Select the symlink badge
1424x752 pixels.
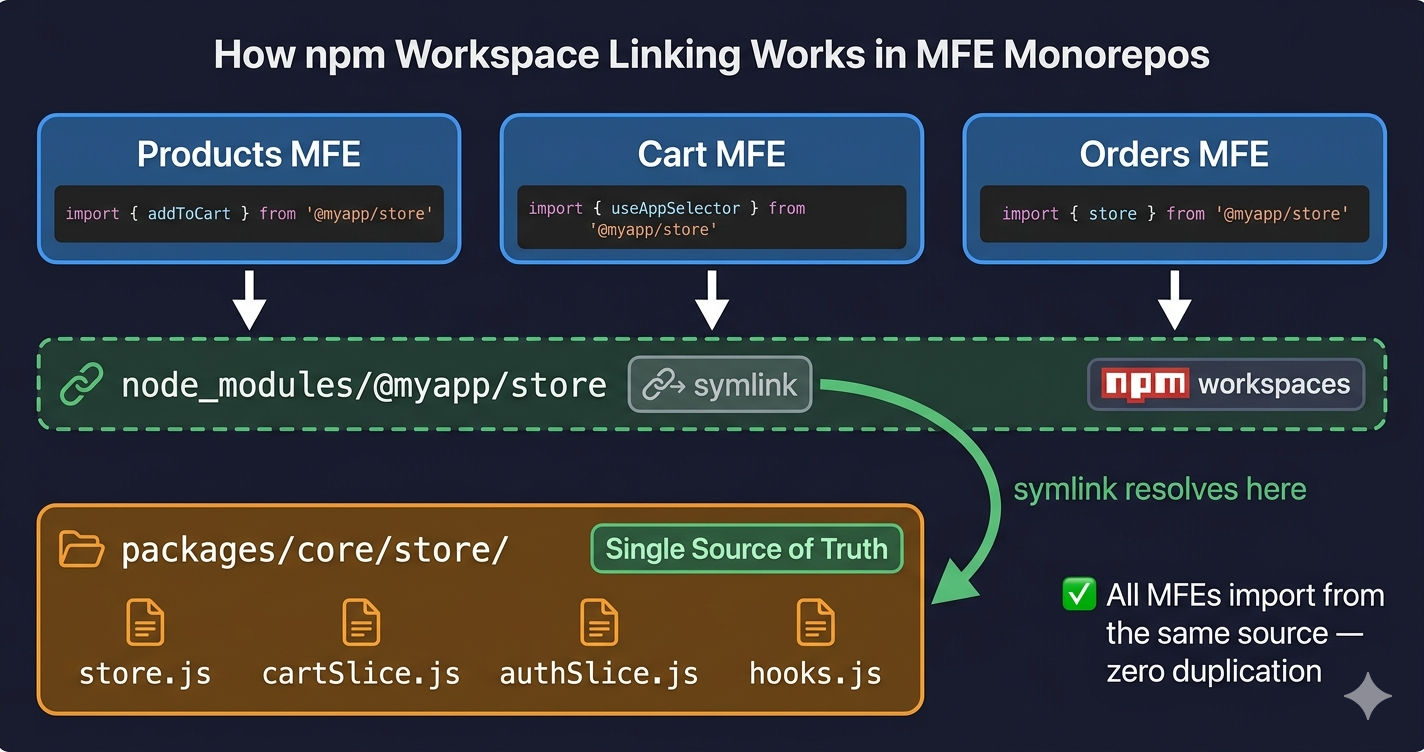tap(720, 385)
